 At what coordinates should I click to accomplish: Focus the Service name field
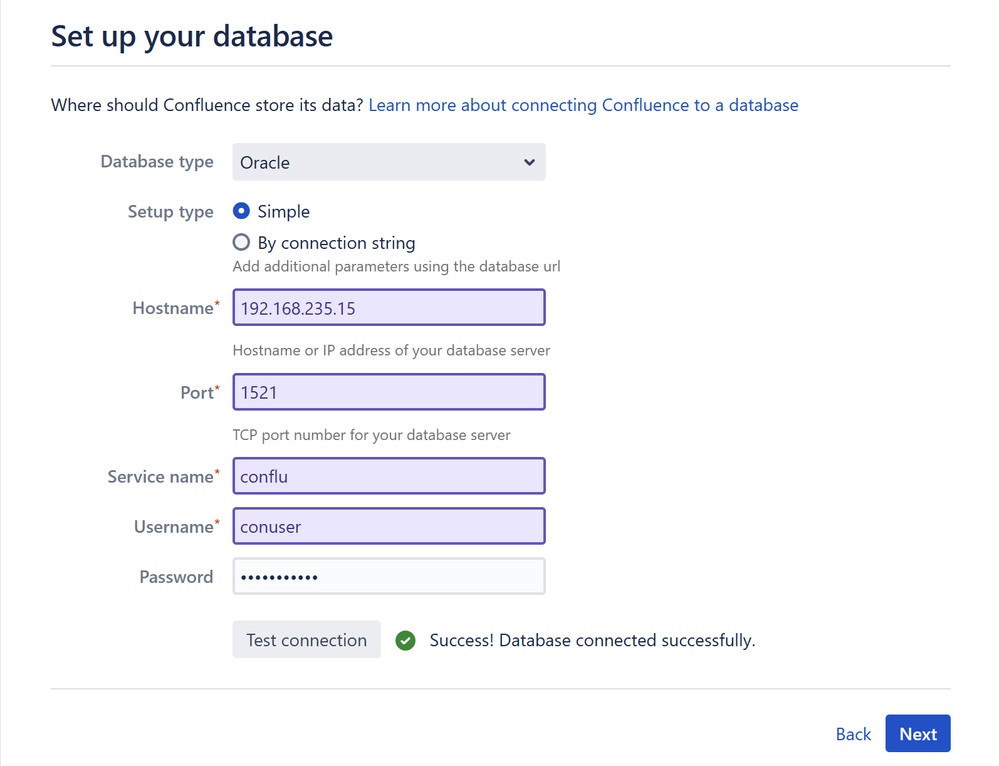click(389, 476)
